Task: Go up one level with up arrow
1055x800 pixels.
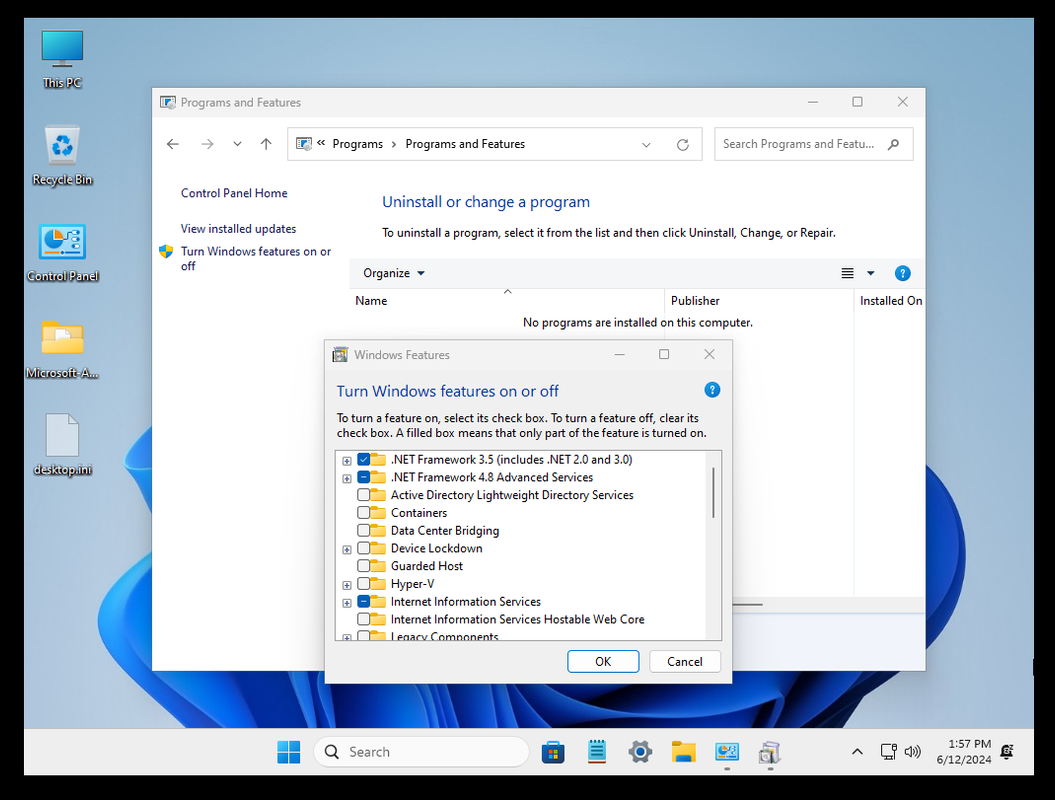Action: click(266, 144)
